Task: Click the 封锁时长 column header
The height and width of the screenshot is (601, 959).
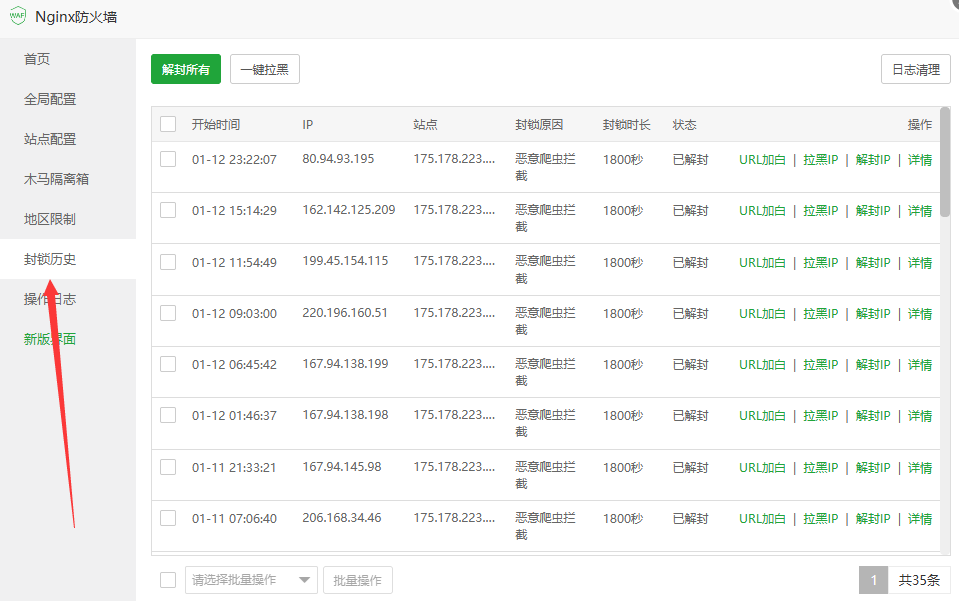Action: point(627,125)
